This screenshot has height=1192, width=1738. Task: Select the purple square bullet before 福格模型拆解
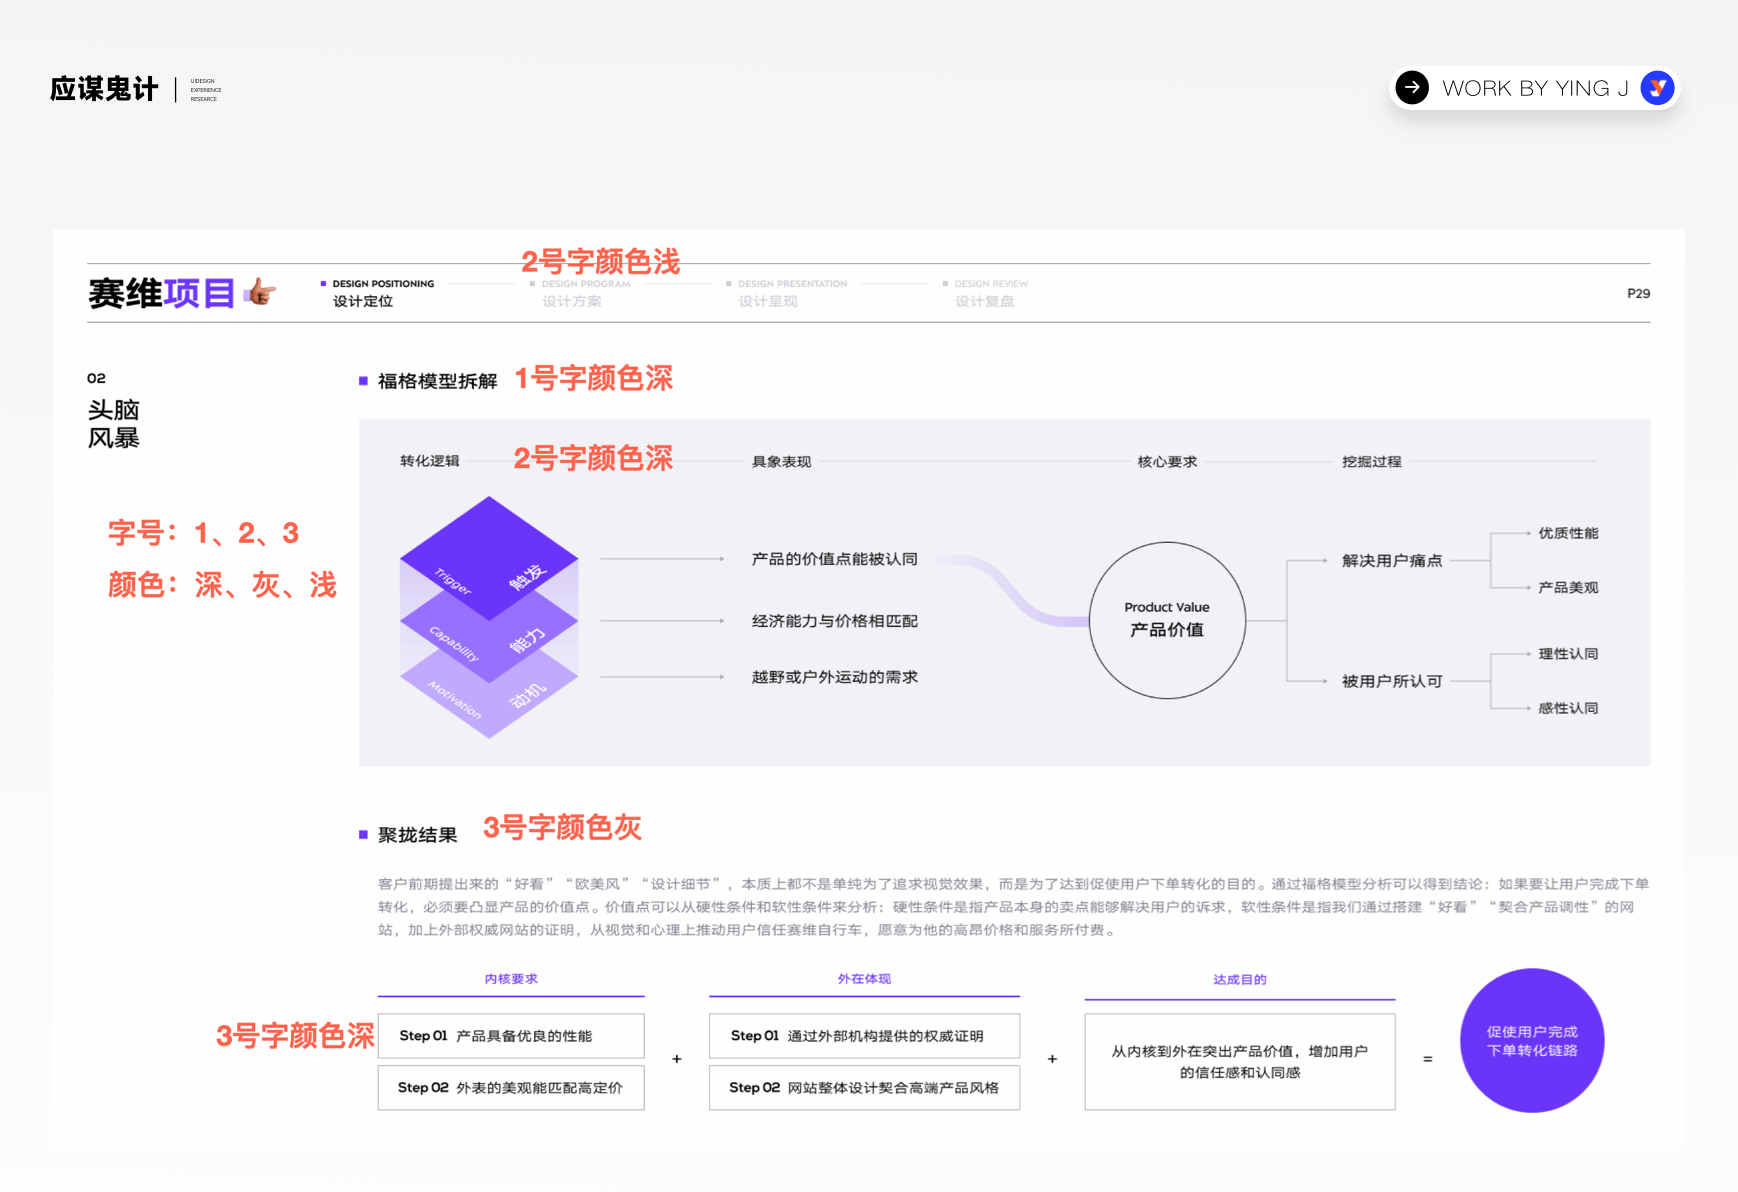pyautogui.click(x=363, y=380)
